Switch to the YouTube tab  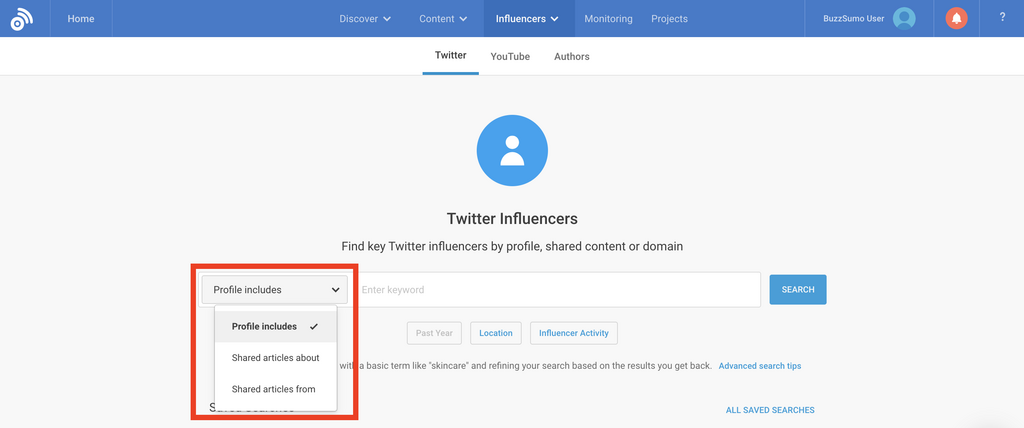510,57
